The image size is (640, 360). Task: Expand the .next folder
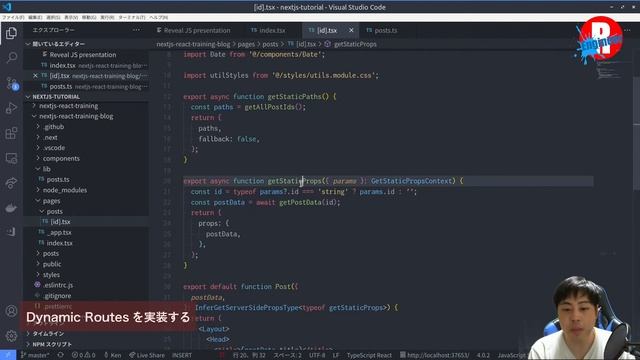click(51, 138)
